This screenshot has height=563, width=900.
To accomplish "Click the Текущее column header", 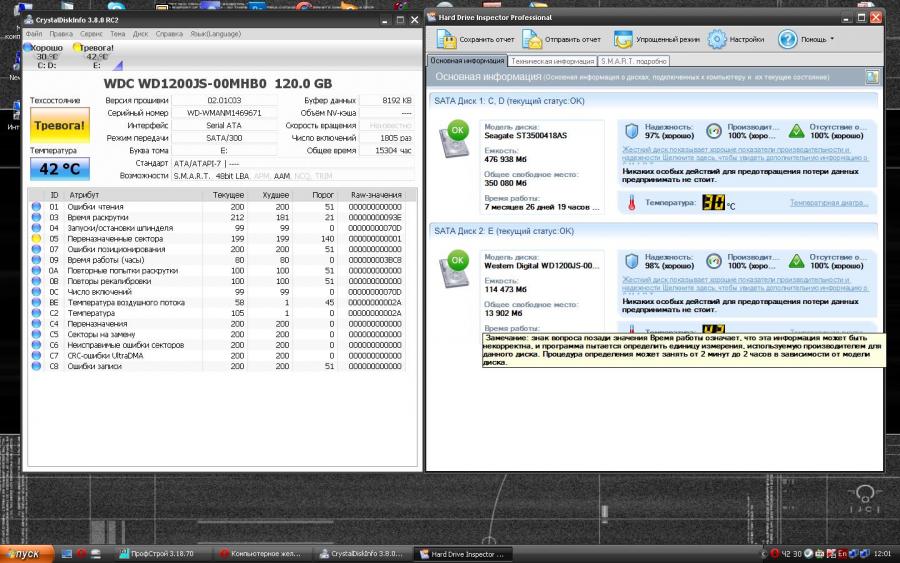I will [227, 195].
